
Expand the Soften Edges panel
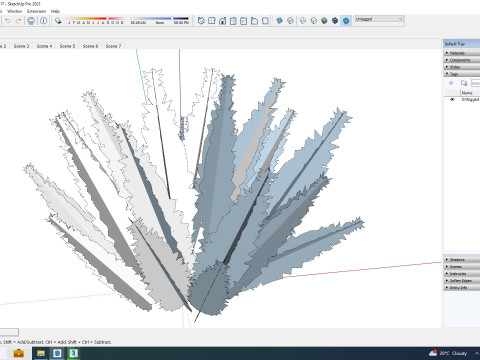(462, 280)
